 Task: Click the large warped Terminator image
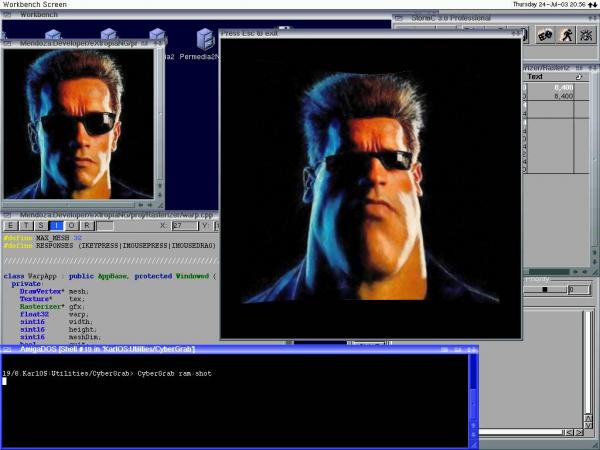370,188
